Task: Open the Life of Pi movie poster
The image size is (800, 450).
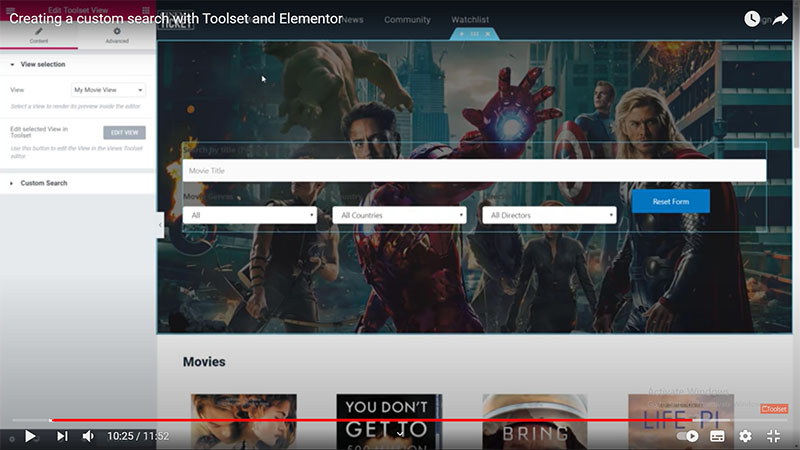Action: coord(681,421)
